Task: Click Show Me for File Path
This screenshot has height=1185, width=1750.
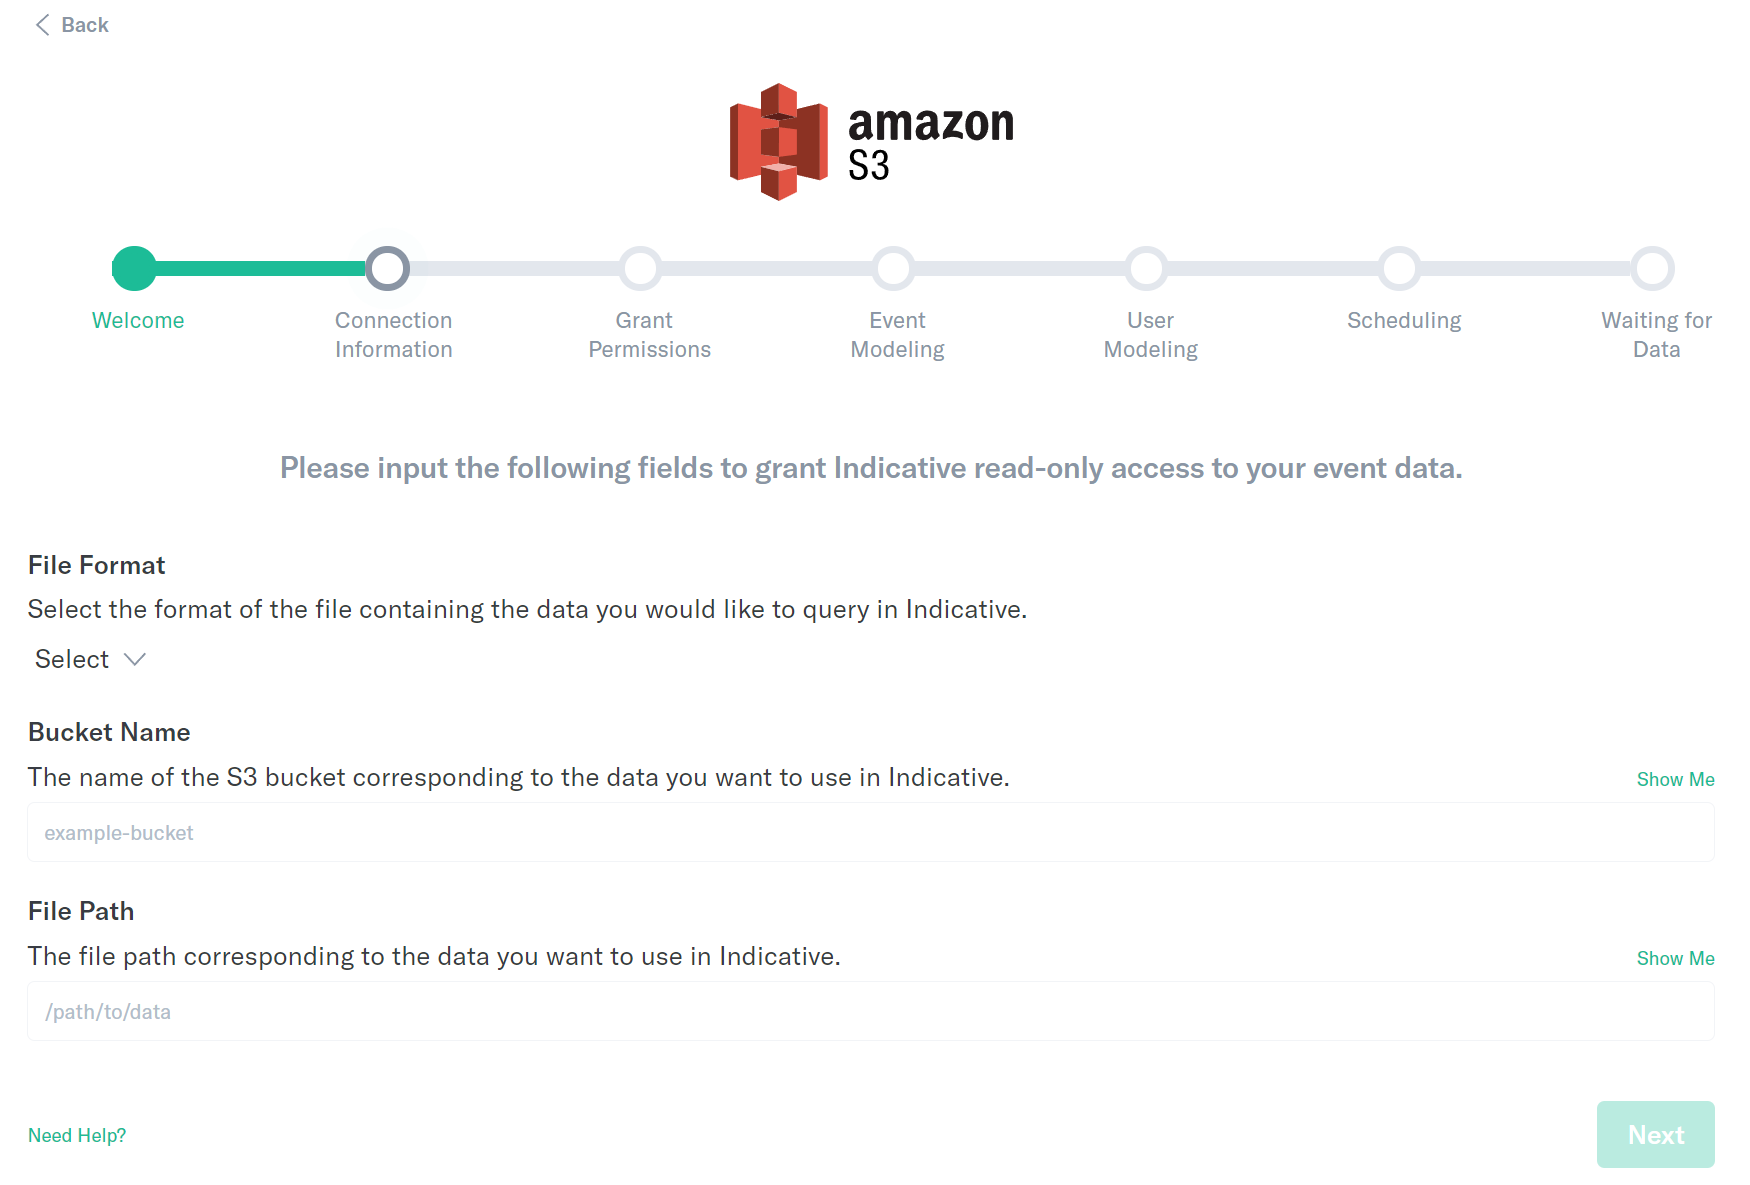Action: click(x=1675, y=958)
